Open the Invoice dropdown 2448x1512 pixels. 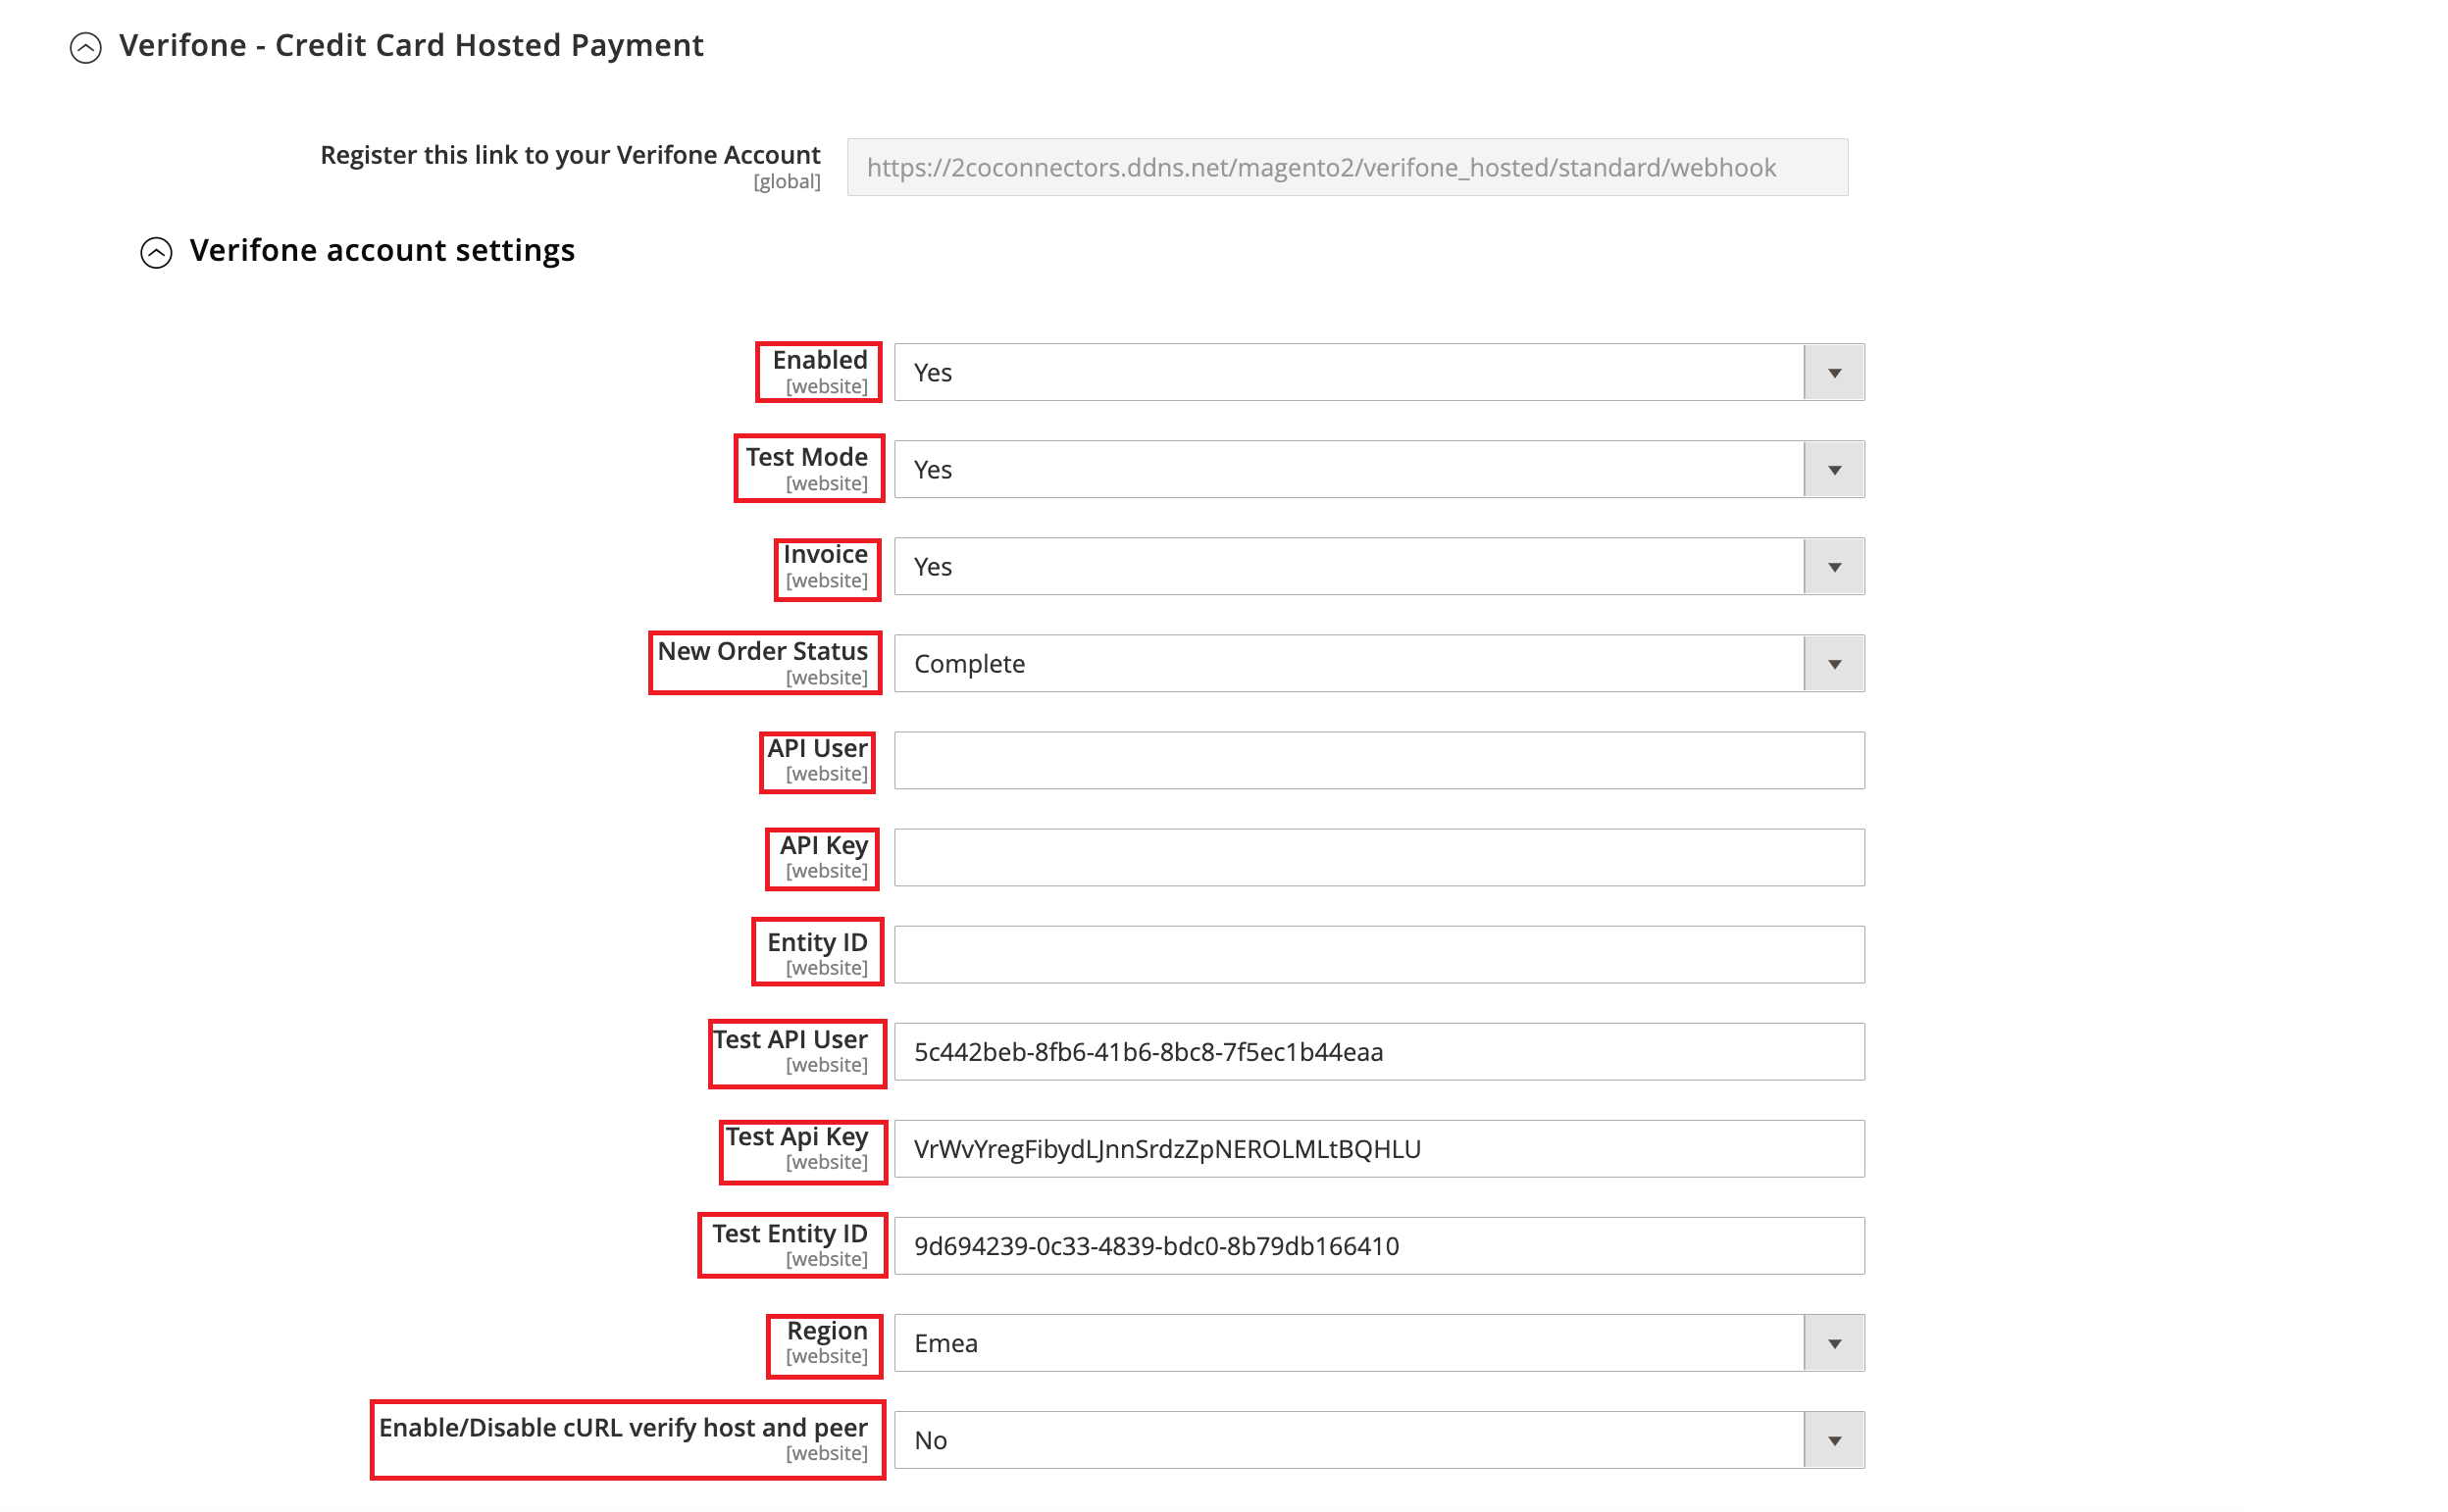click(x=1833, y=566)
